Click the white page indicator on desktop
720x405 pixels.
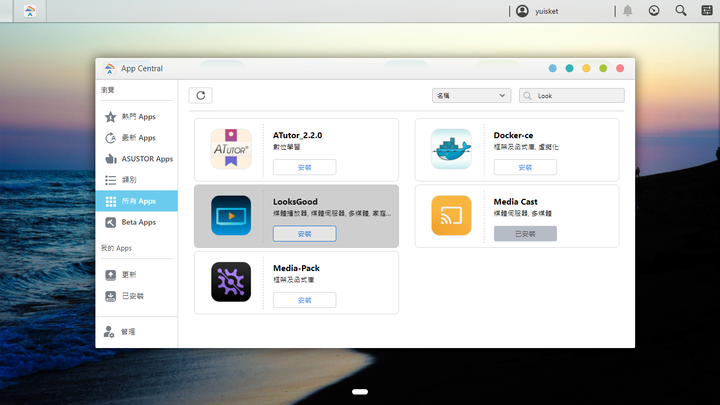pos(360,392)
